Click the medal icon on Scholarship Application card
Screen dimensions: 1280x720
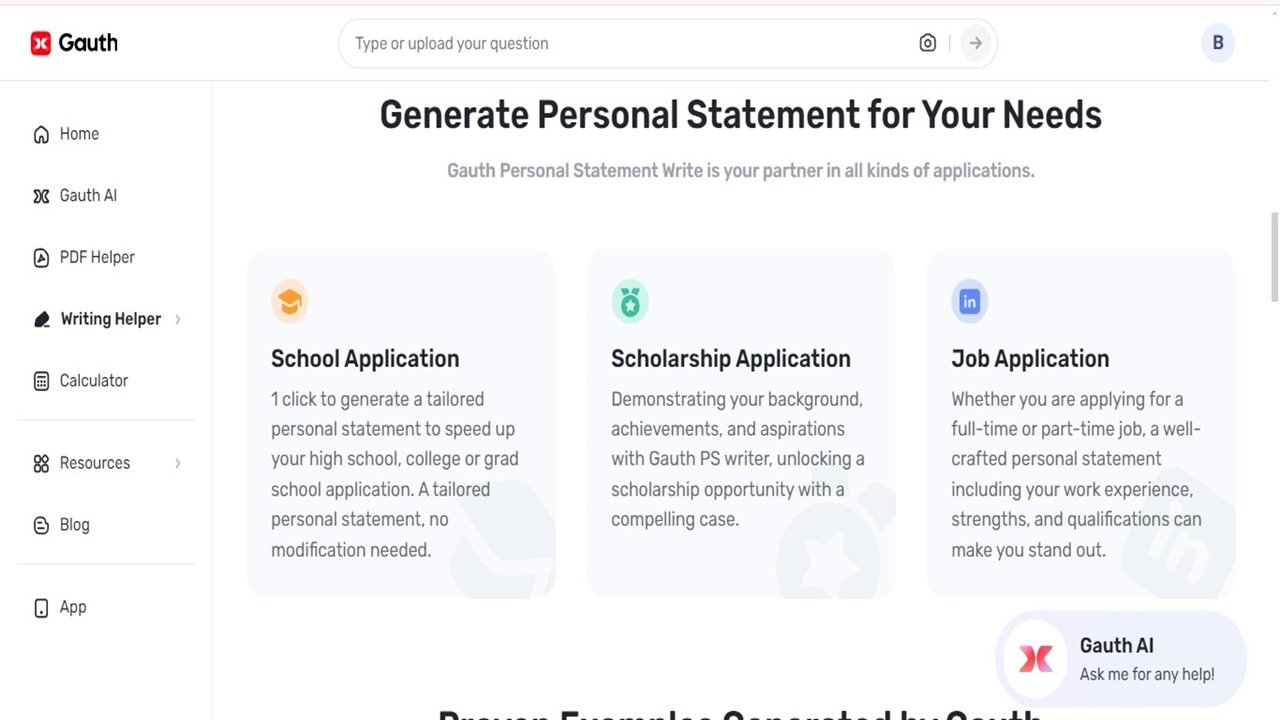click(x=630, y=301)
